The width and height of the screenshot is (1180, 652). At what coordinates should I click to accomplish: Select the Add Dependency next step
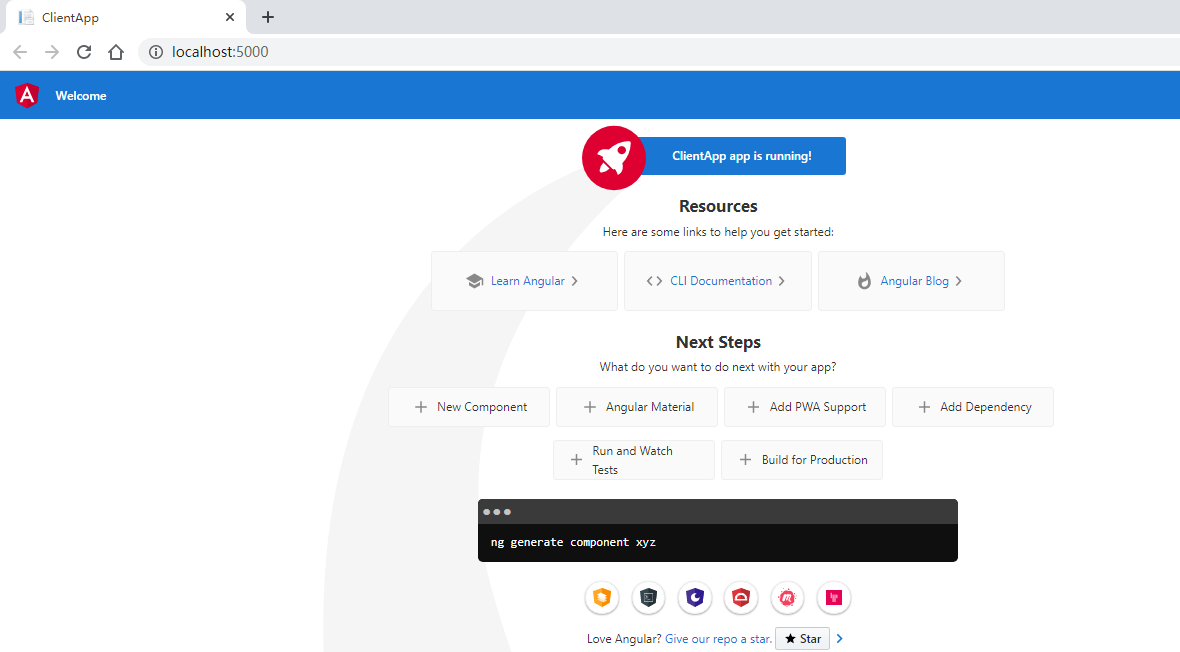(x=972, y=407)
